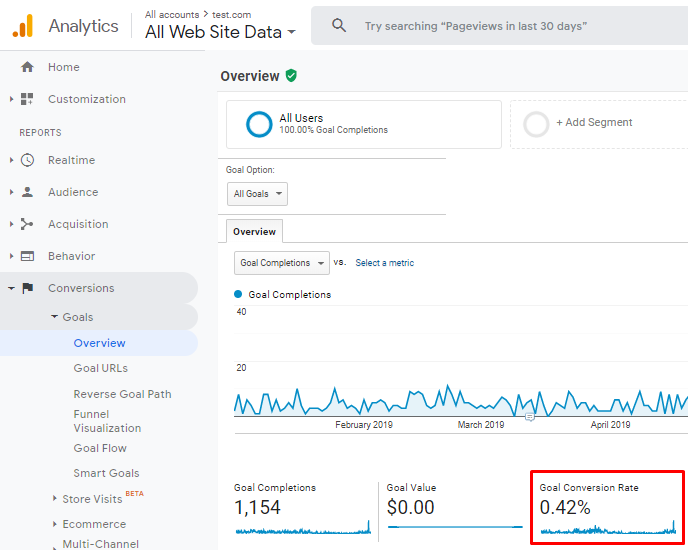Click the chart annotation marker on timeline
The image size is (688, 550).
coord(530,417)
